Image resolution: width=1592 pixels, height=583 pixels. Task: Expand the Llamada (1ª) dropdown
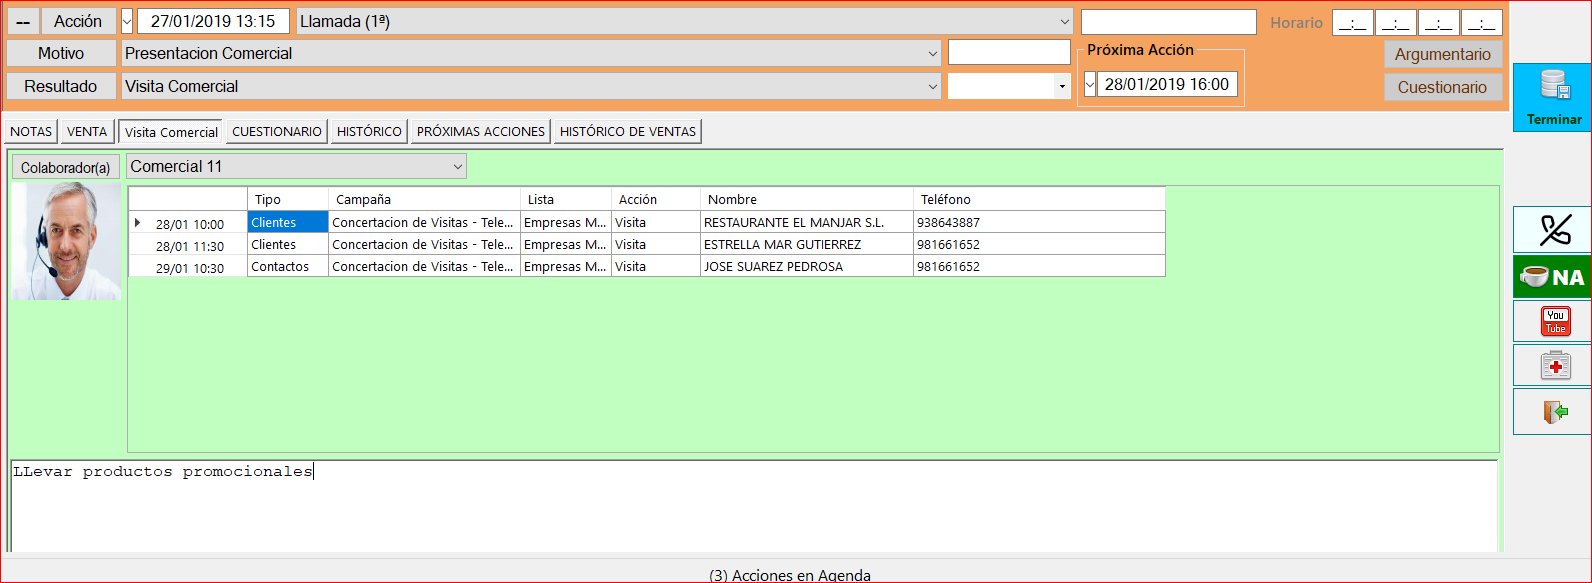coord(1064,21)
